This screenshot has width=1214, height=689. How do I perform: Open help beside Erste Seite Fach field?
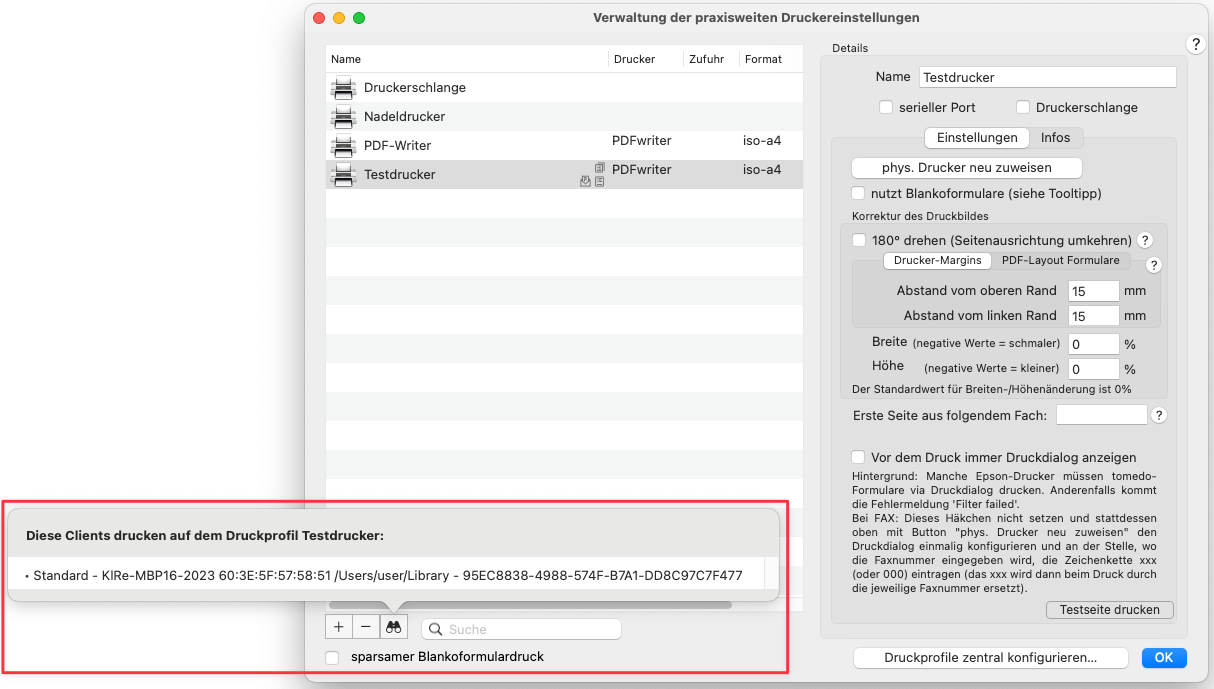(1159, 415)
